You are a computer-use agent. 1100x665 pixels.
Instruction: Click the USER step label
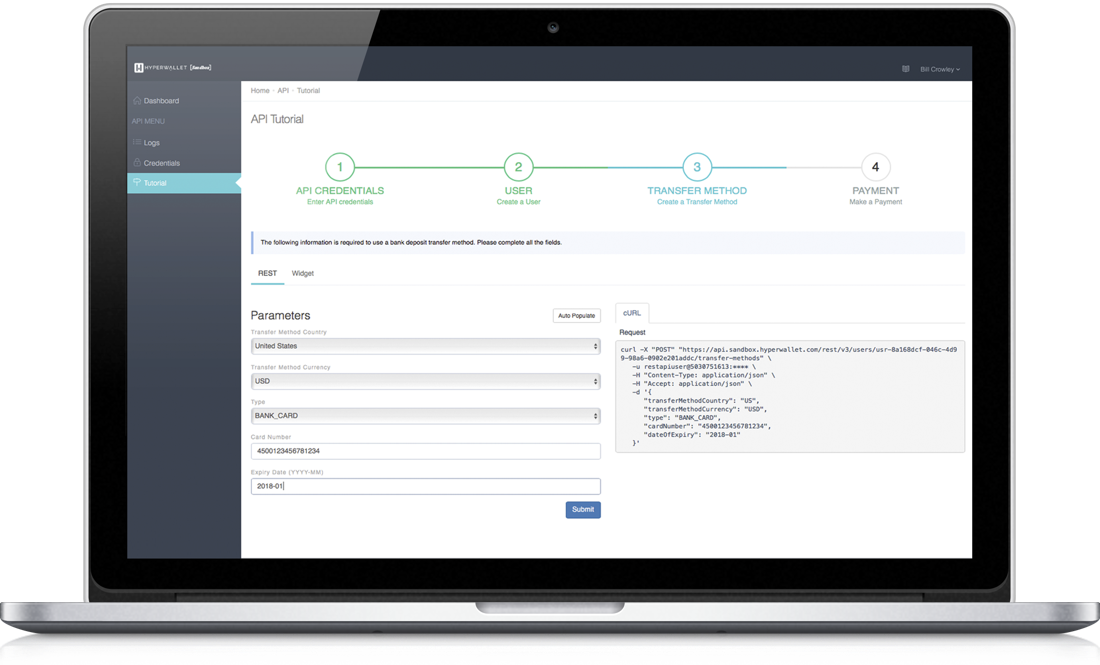[518, 191]
